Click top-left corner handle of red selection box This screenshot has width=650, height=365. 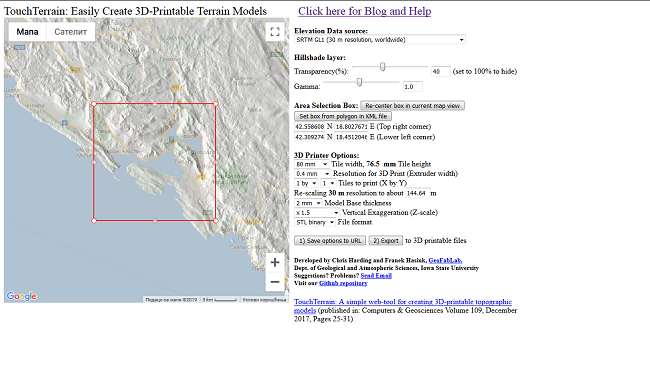pos(94,104)
